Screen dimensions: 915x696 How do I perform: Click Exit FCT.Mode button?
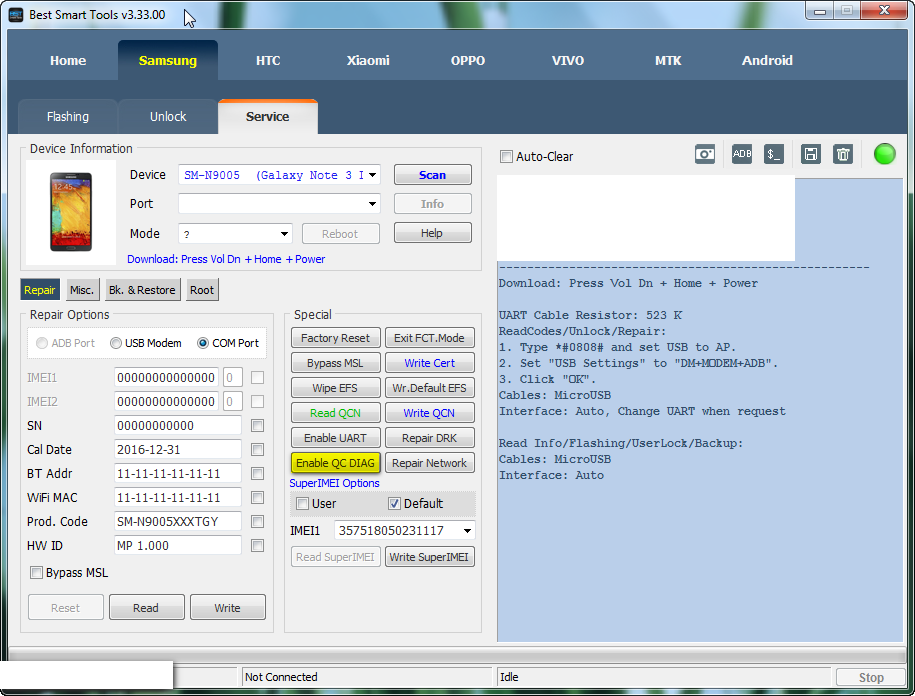pyautogui.click(x=429, y=338)
